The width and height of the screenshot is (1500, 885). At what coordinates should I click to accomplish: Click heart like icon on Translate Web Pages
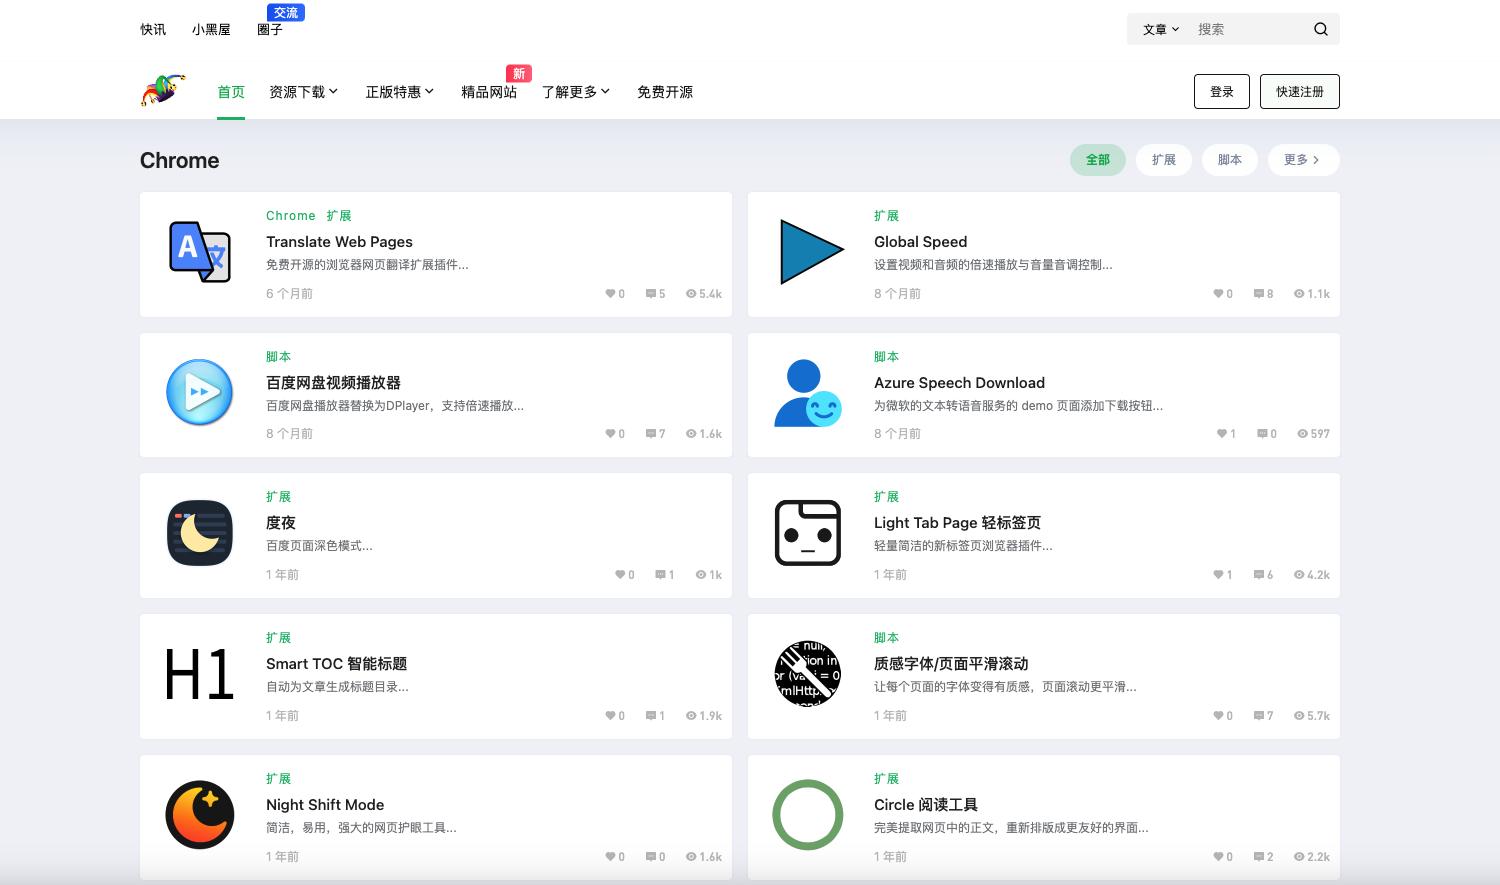(x=610, y=294)
